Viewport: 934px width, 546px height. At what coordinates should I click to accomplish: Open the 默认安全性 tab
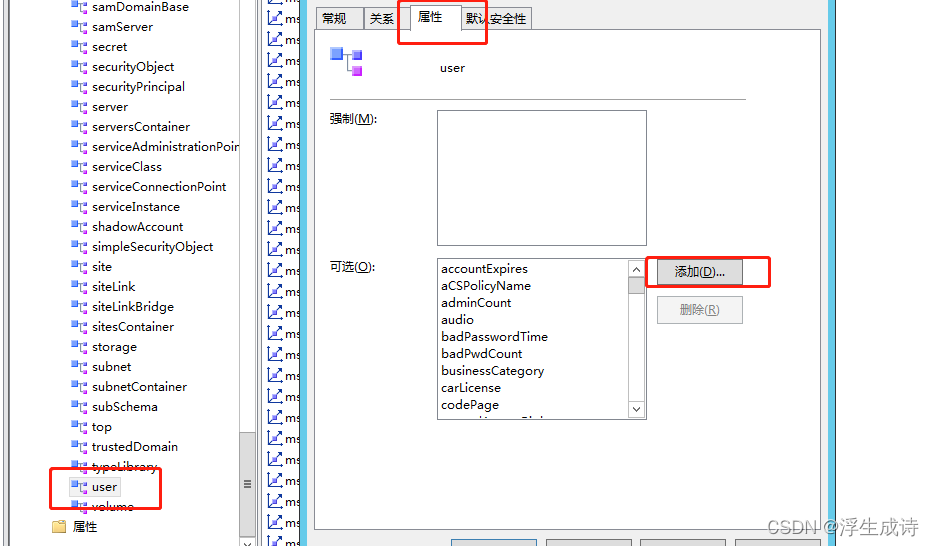click(x=496, y=19)
